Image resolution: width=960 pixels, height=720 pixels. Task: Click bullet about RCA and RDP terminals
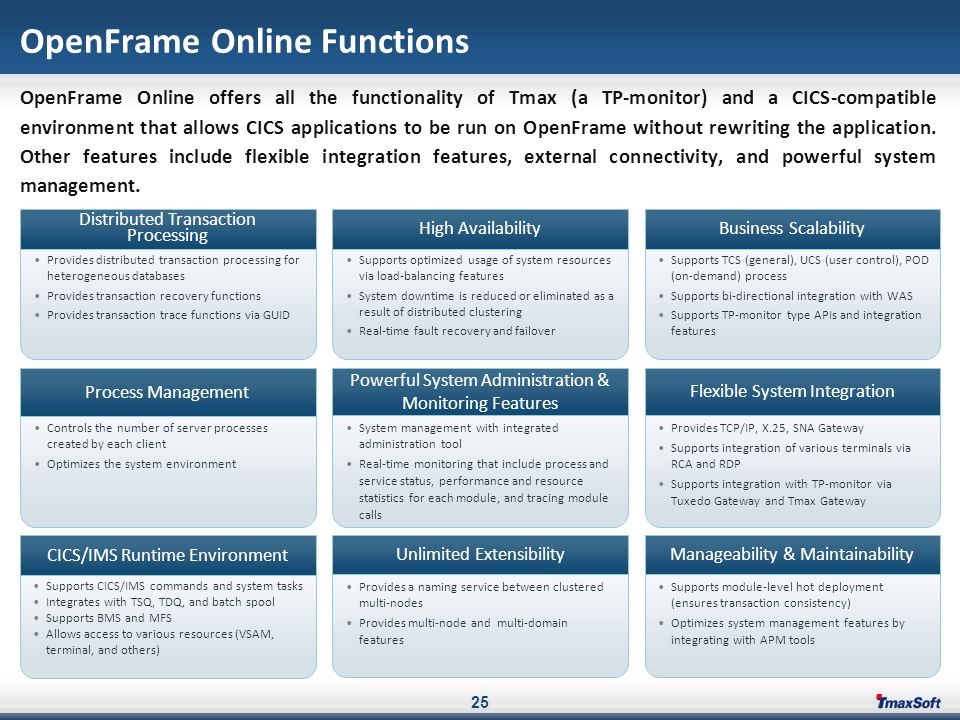(790, 456)
